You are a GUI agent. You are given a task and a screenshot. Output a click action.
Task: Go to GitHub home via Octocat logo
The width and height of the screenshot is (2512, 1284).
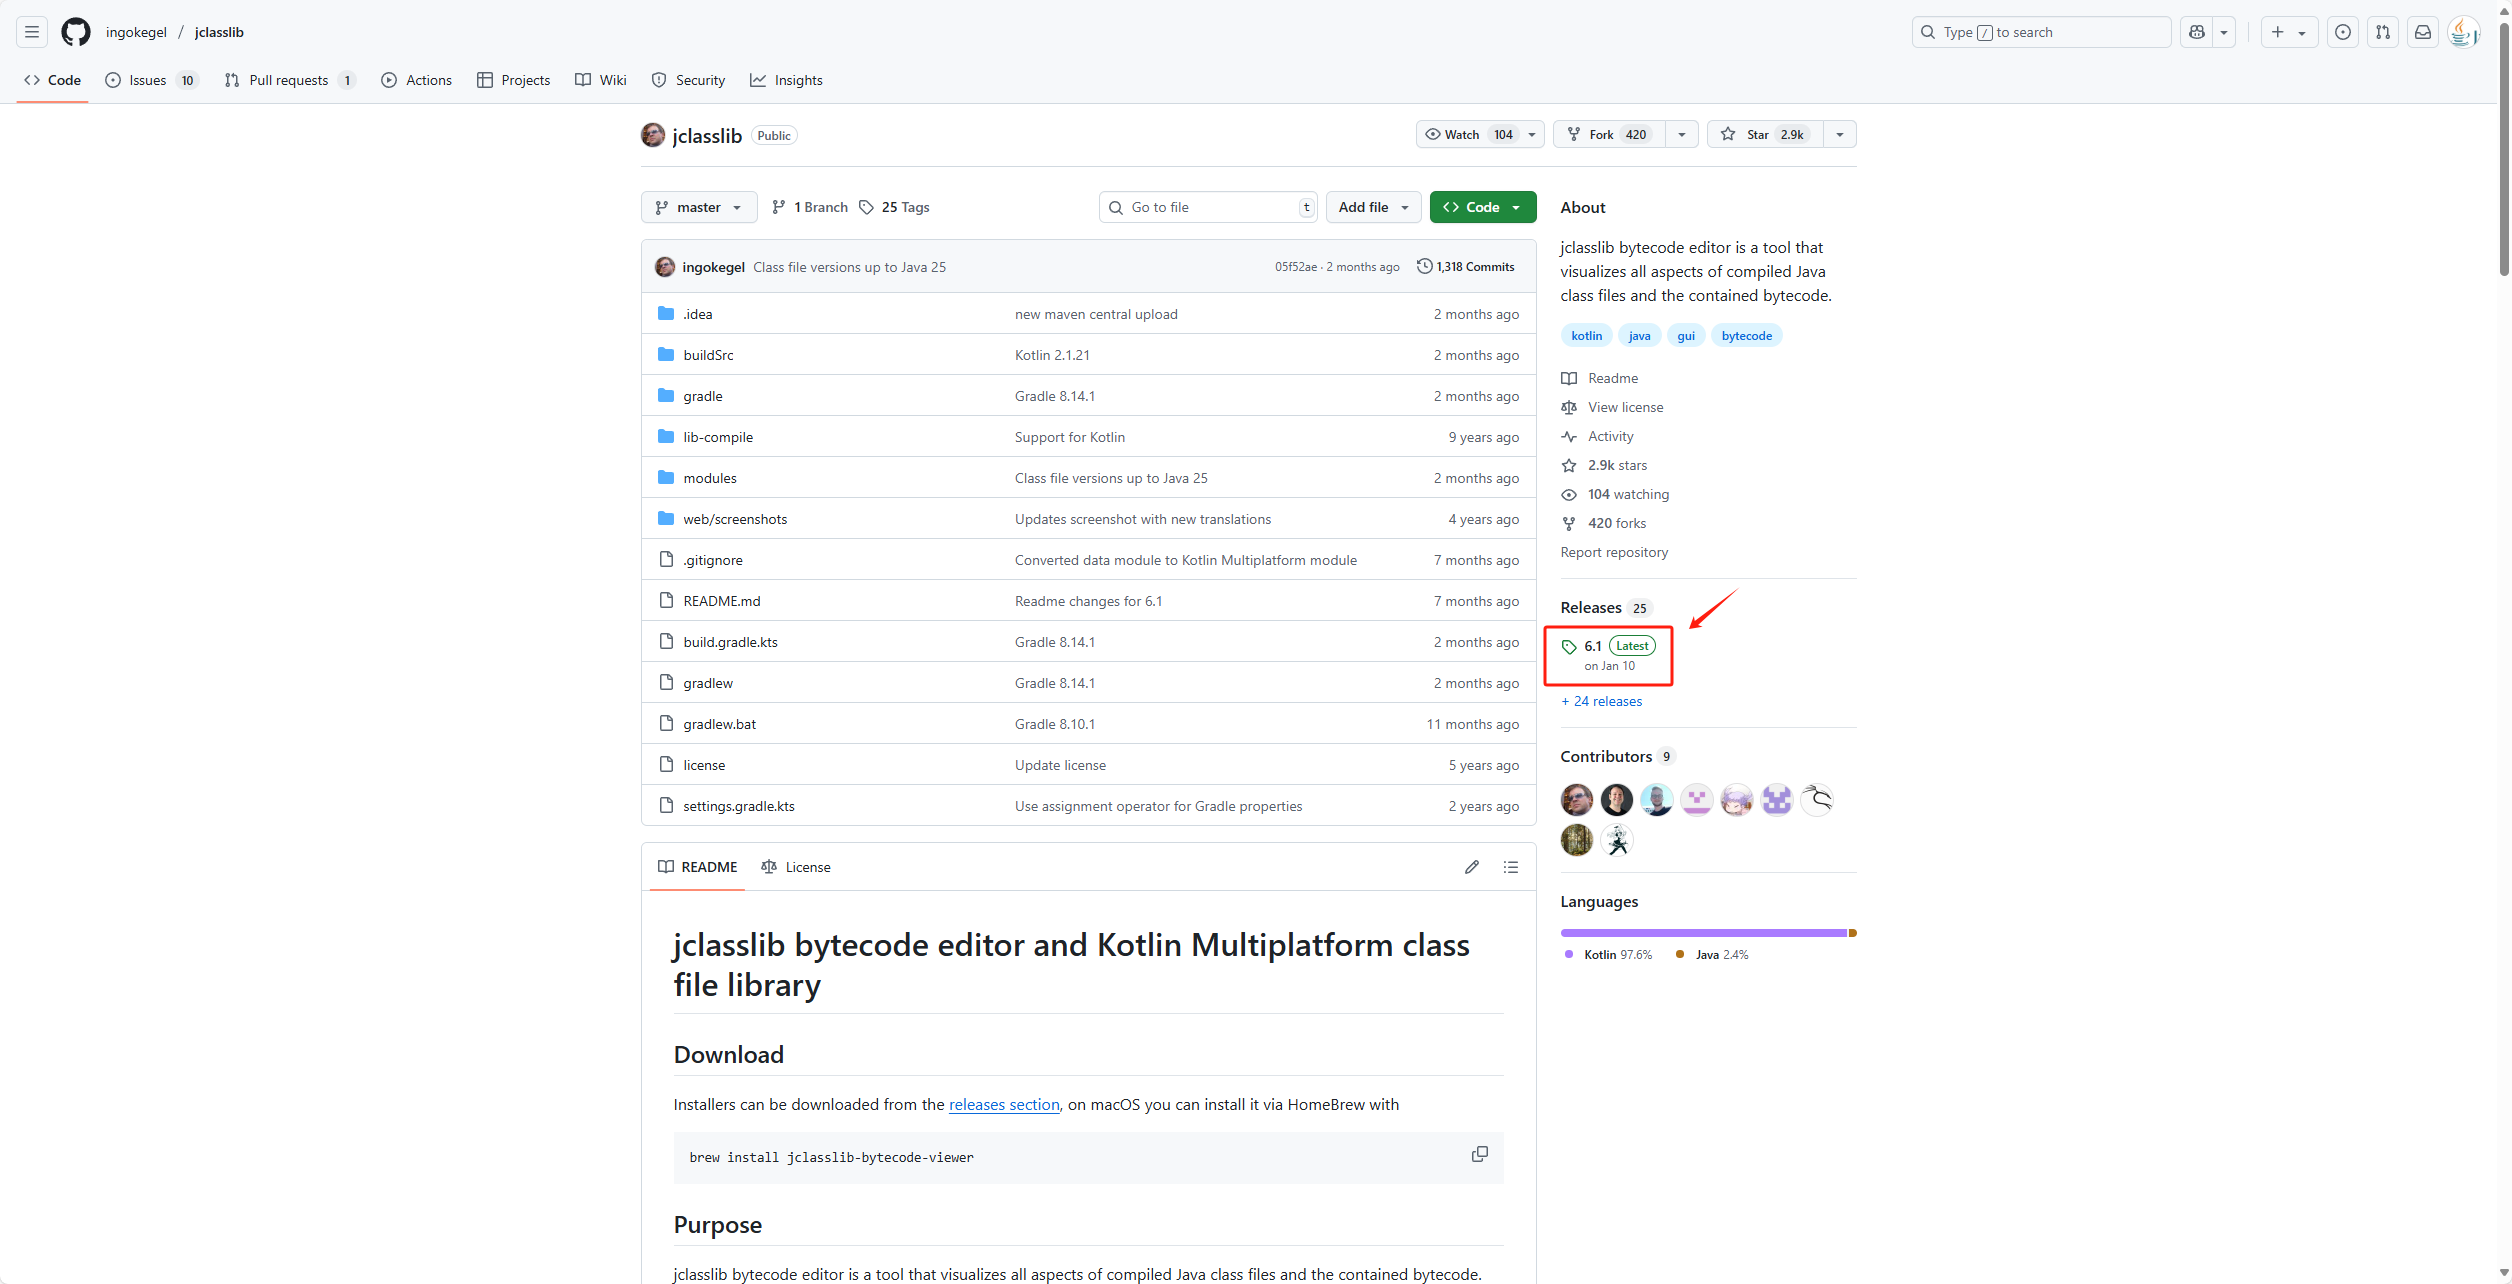coord(76,32)
